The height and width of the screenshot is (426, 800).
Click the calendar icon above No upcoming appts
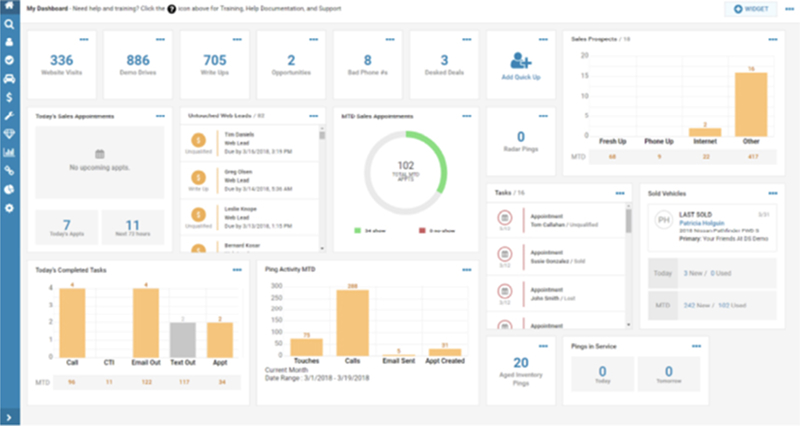[100, 154]
